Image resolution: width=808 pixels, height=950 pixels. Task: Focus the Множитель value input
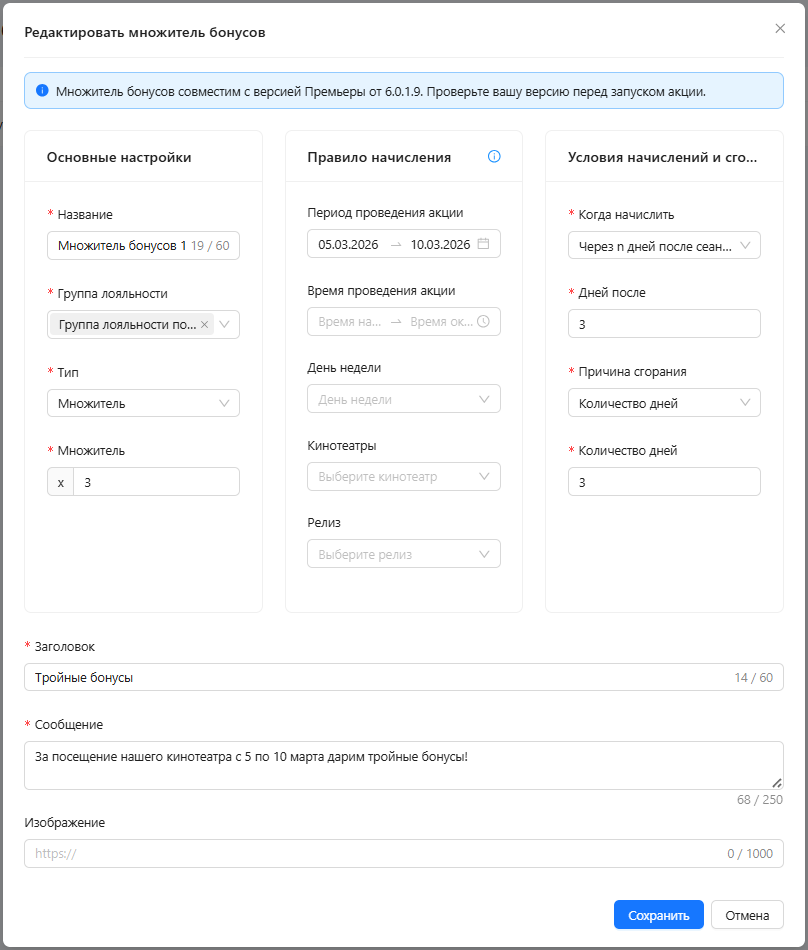click(x=156, y=482)
